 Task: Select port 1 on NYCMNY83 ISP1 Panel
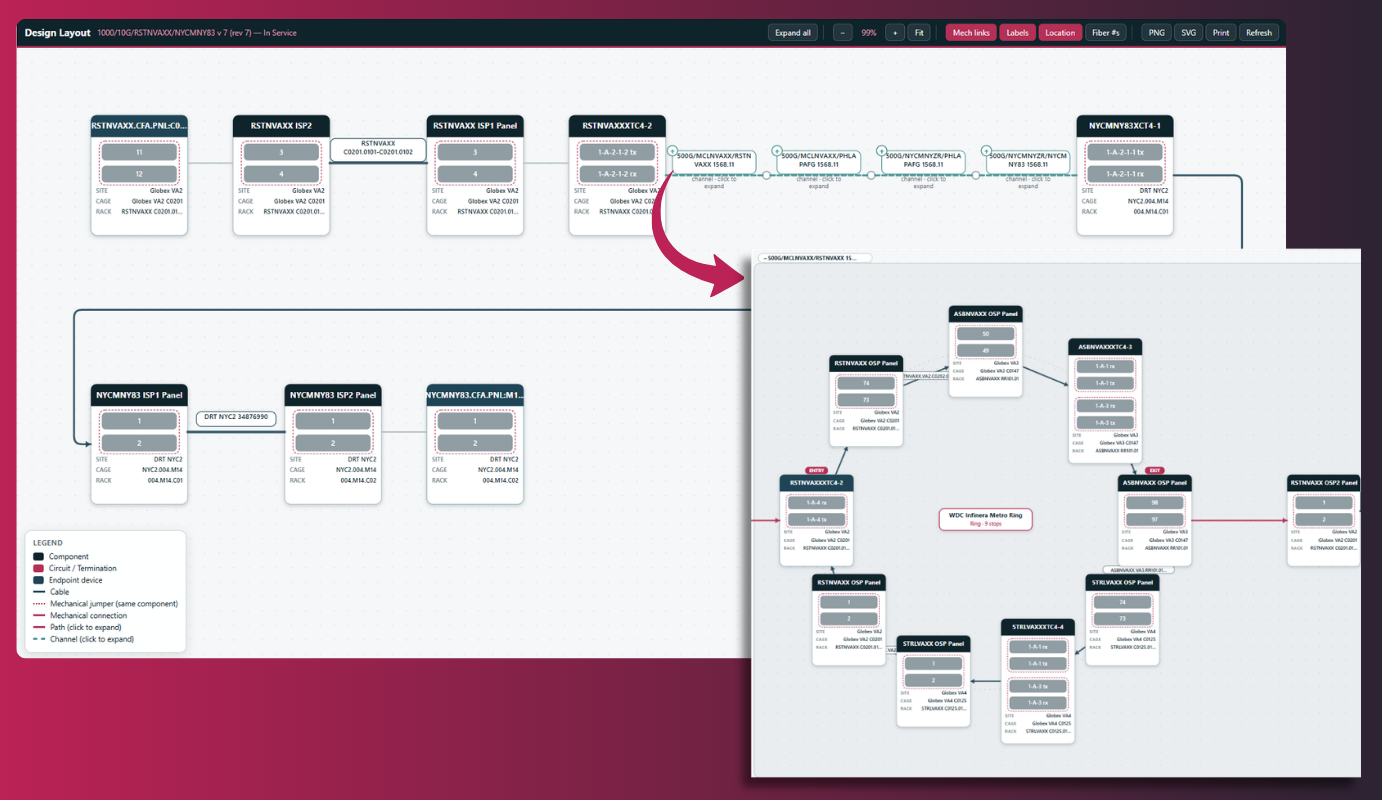139,422
